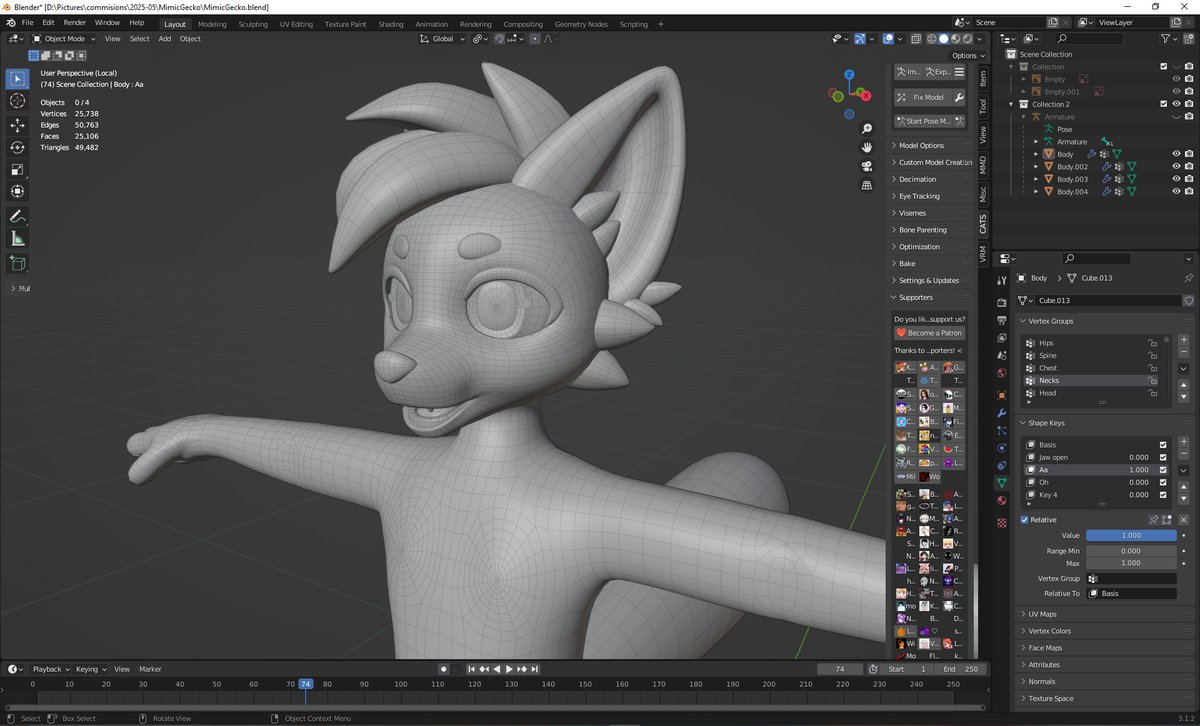
Task: Select the Scale tool
Action: 18,169
